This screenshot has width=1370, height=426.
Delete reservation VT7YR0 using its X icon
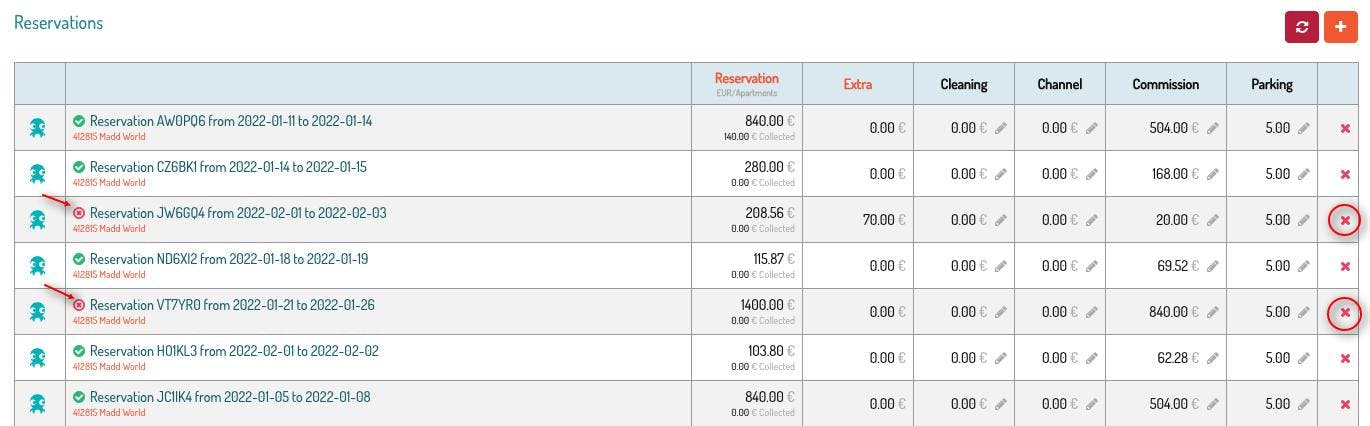pos(1345,312)
